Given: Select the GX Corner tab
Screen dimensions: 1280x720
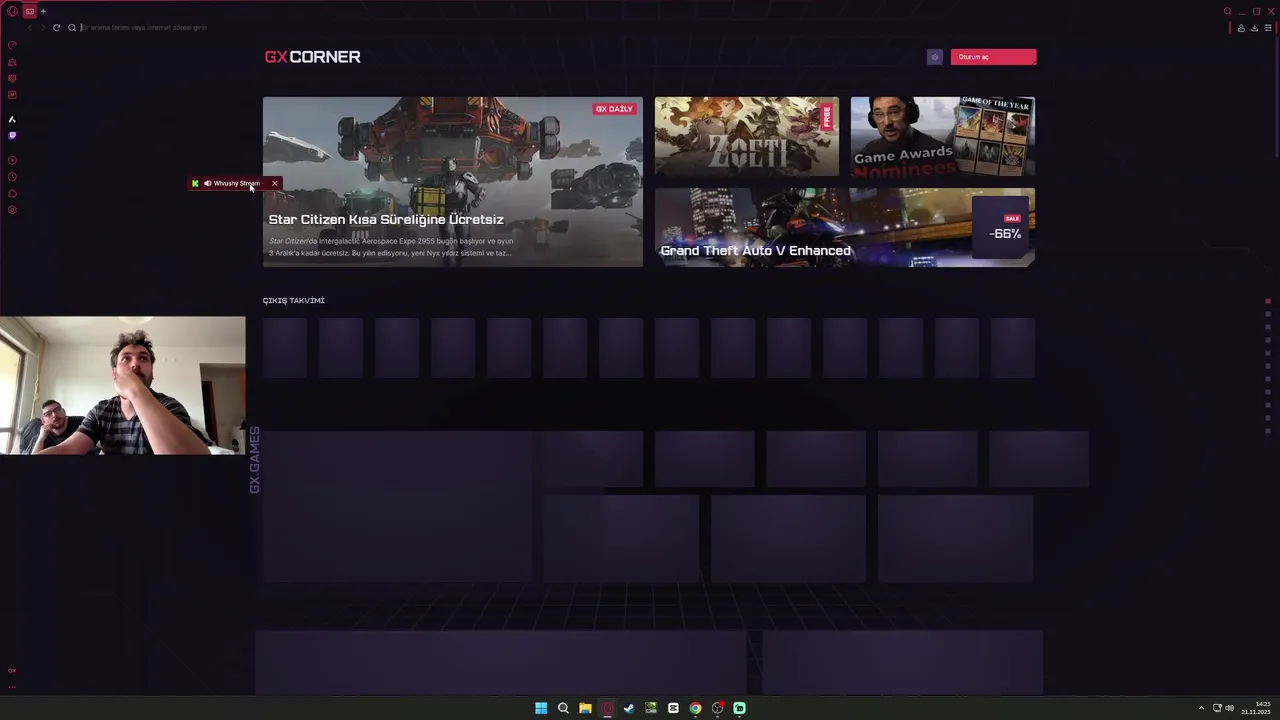Looking at the screenshot, I should coord(30,11).
